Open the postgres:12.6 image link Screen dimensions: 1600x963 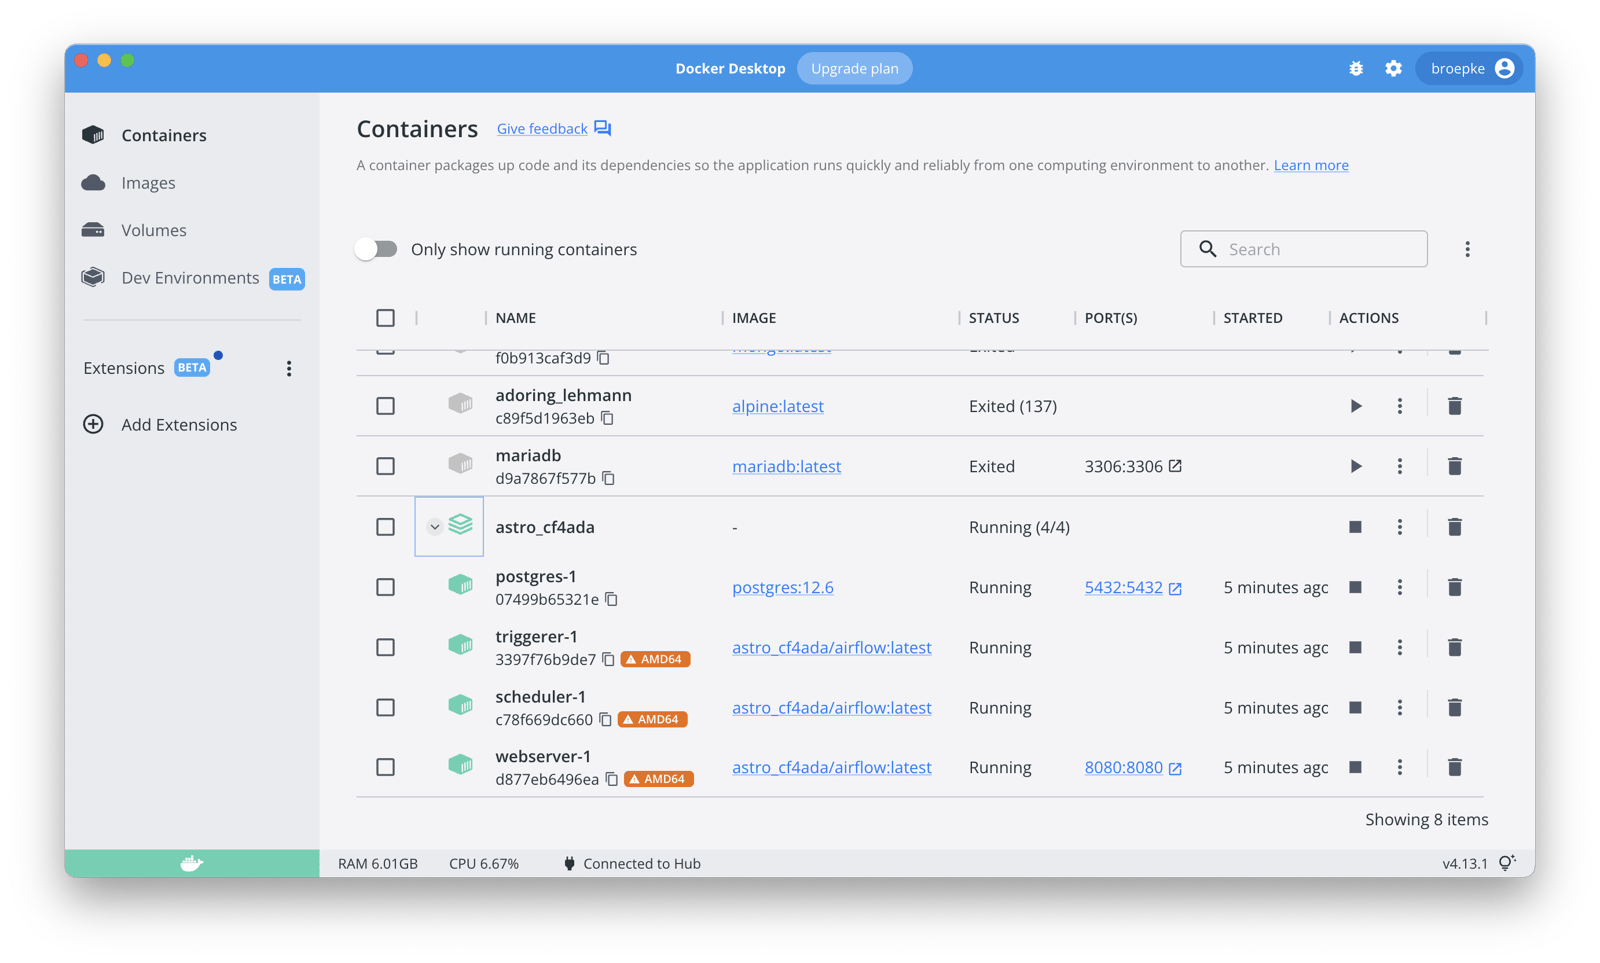click(783, 587)
